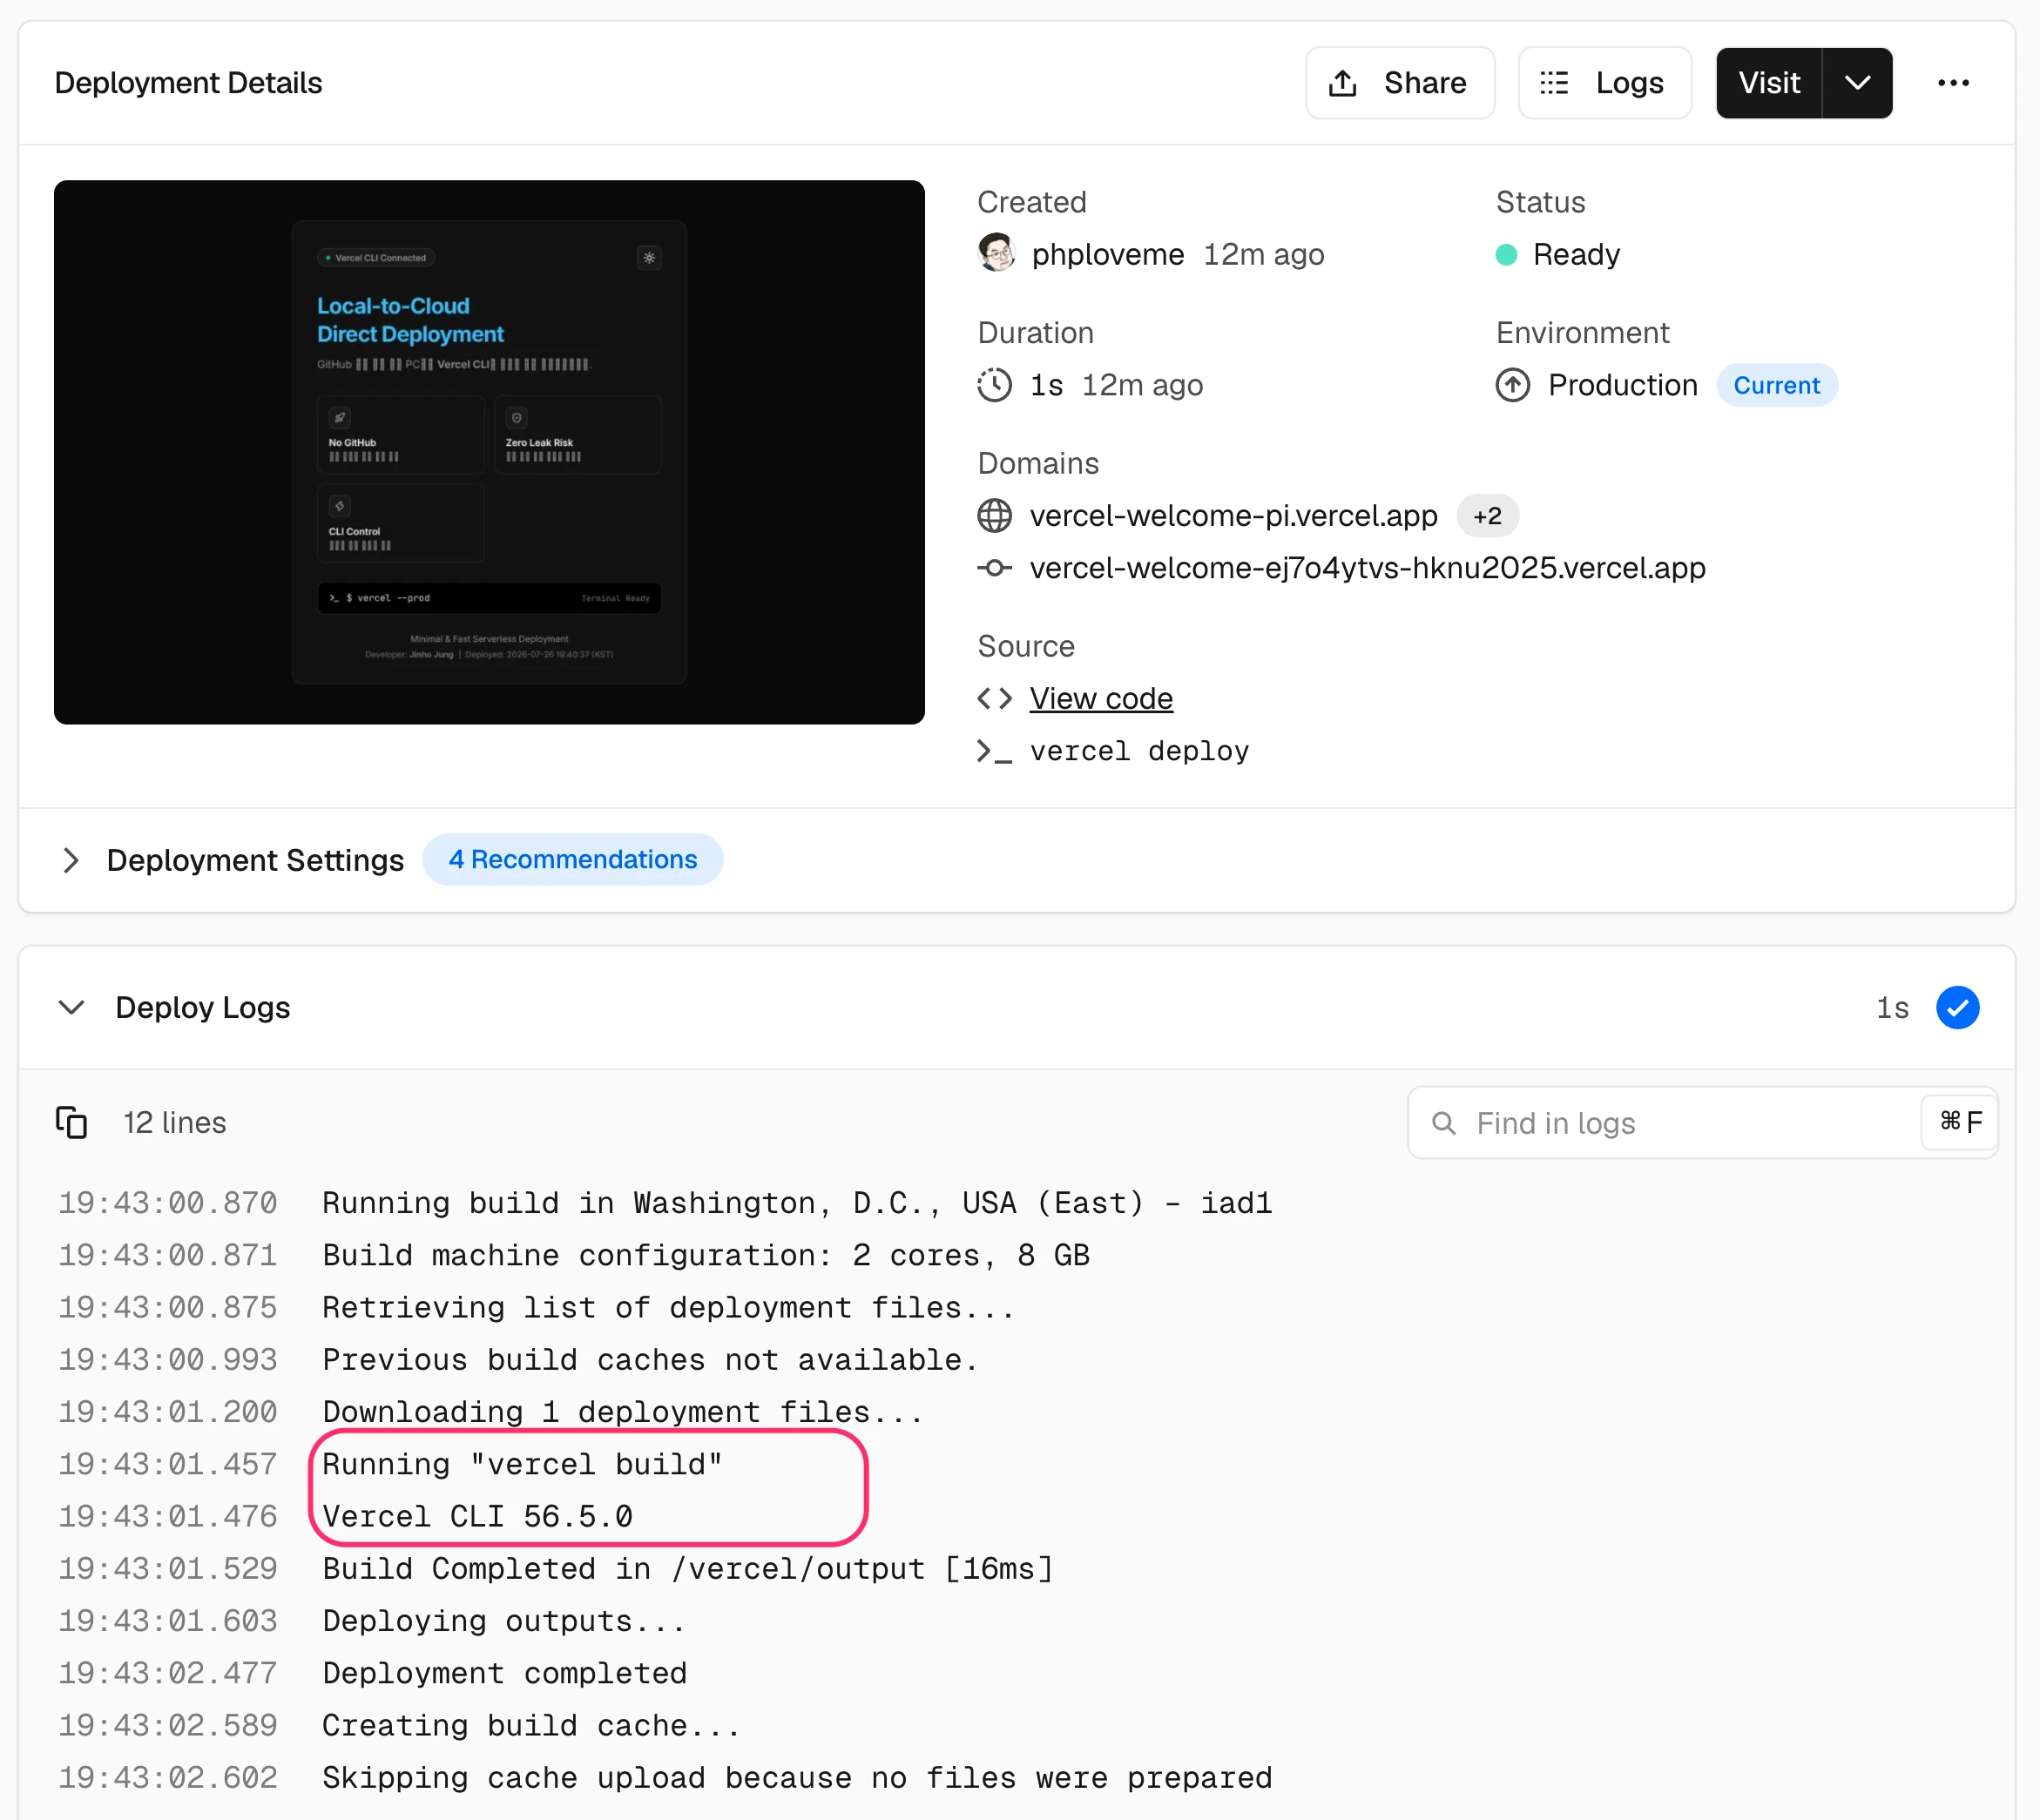Click the Current environment badge
This screenshot has height=1820, width=2040.
(x=1777, y=385)
